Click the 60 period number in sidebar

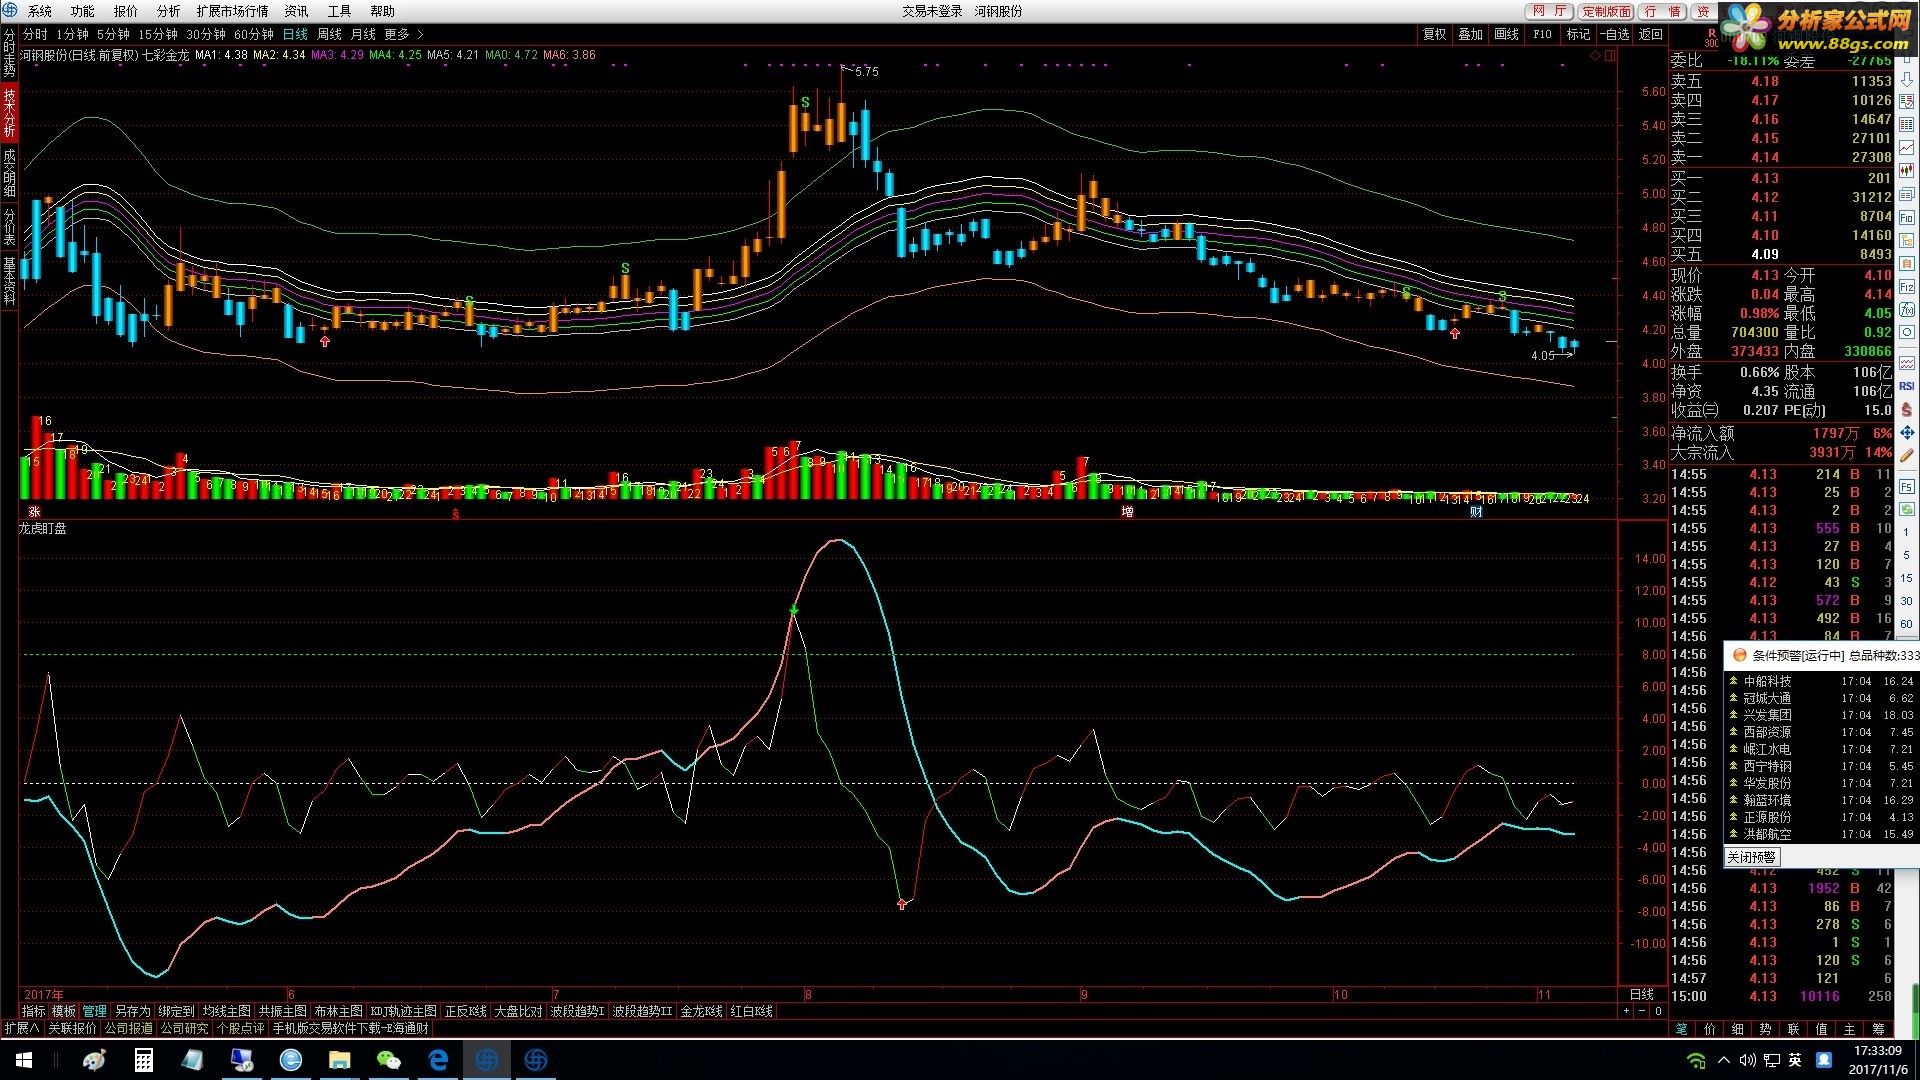point(1906,623)
